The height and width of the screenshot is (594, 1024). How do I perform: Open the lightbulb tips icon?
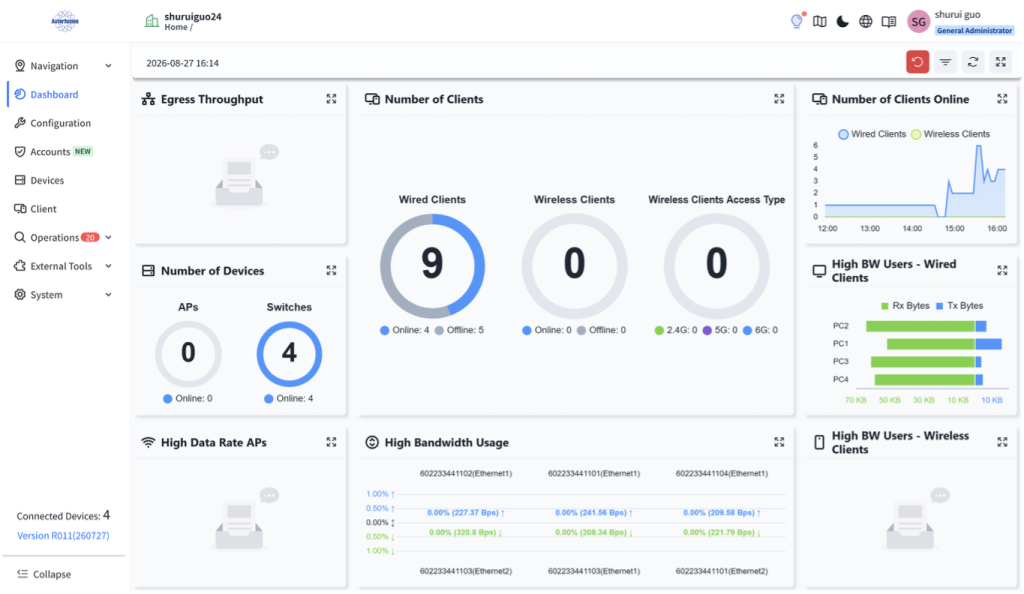[x=797, y=21]
